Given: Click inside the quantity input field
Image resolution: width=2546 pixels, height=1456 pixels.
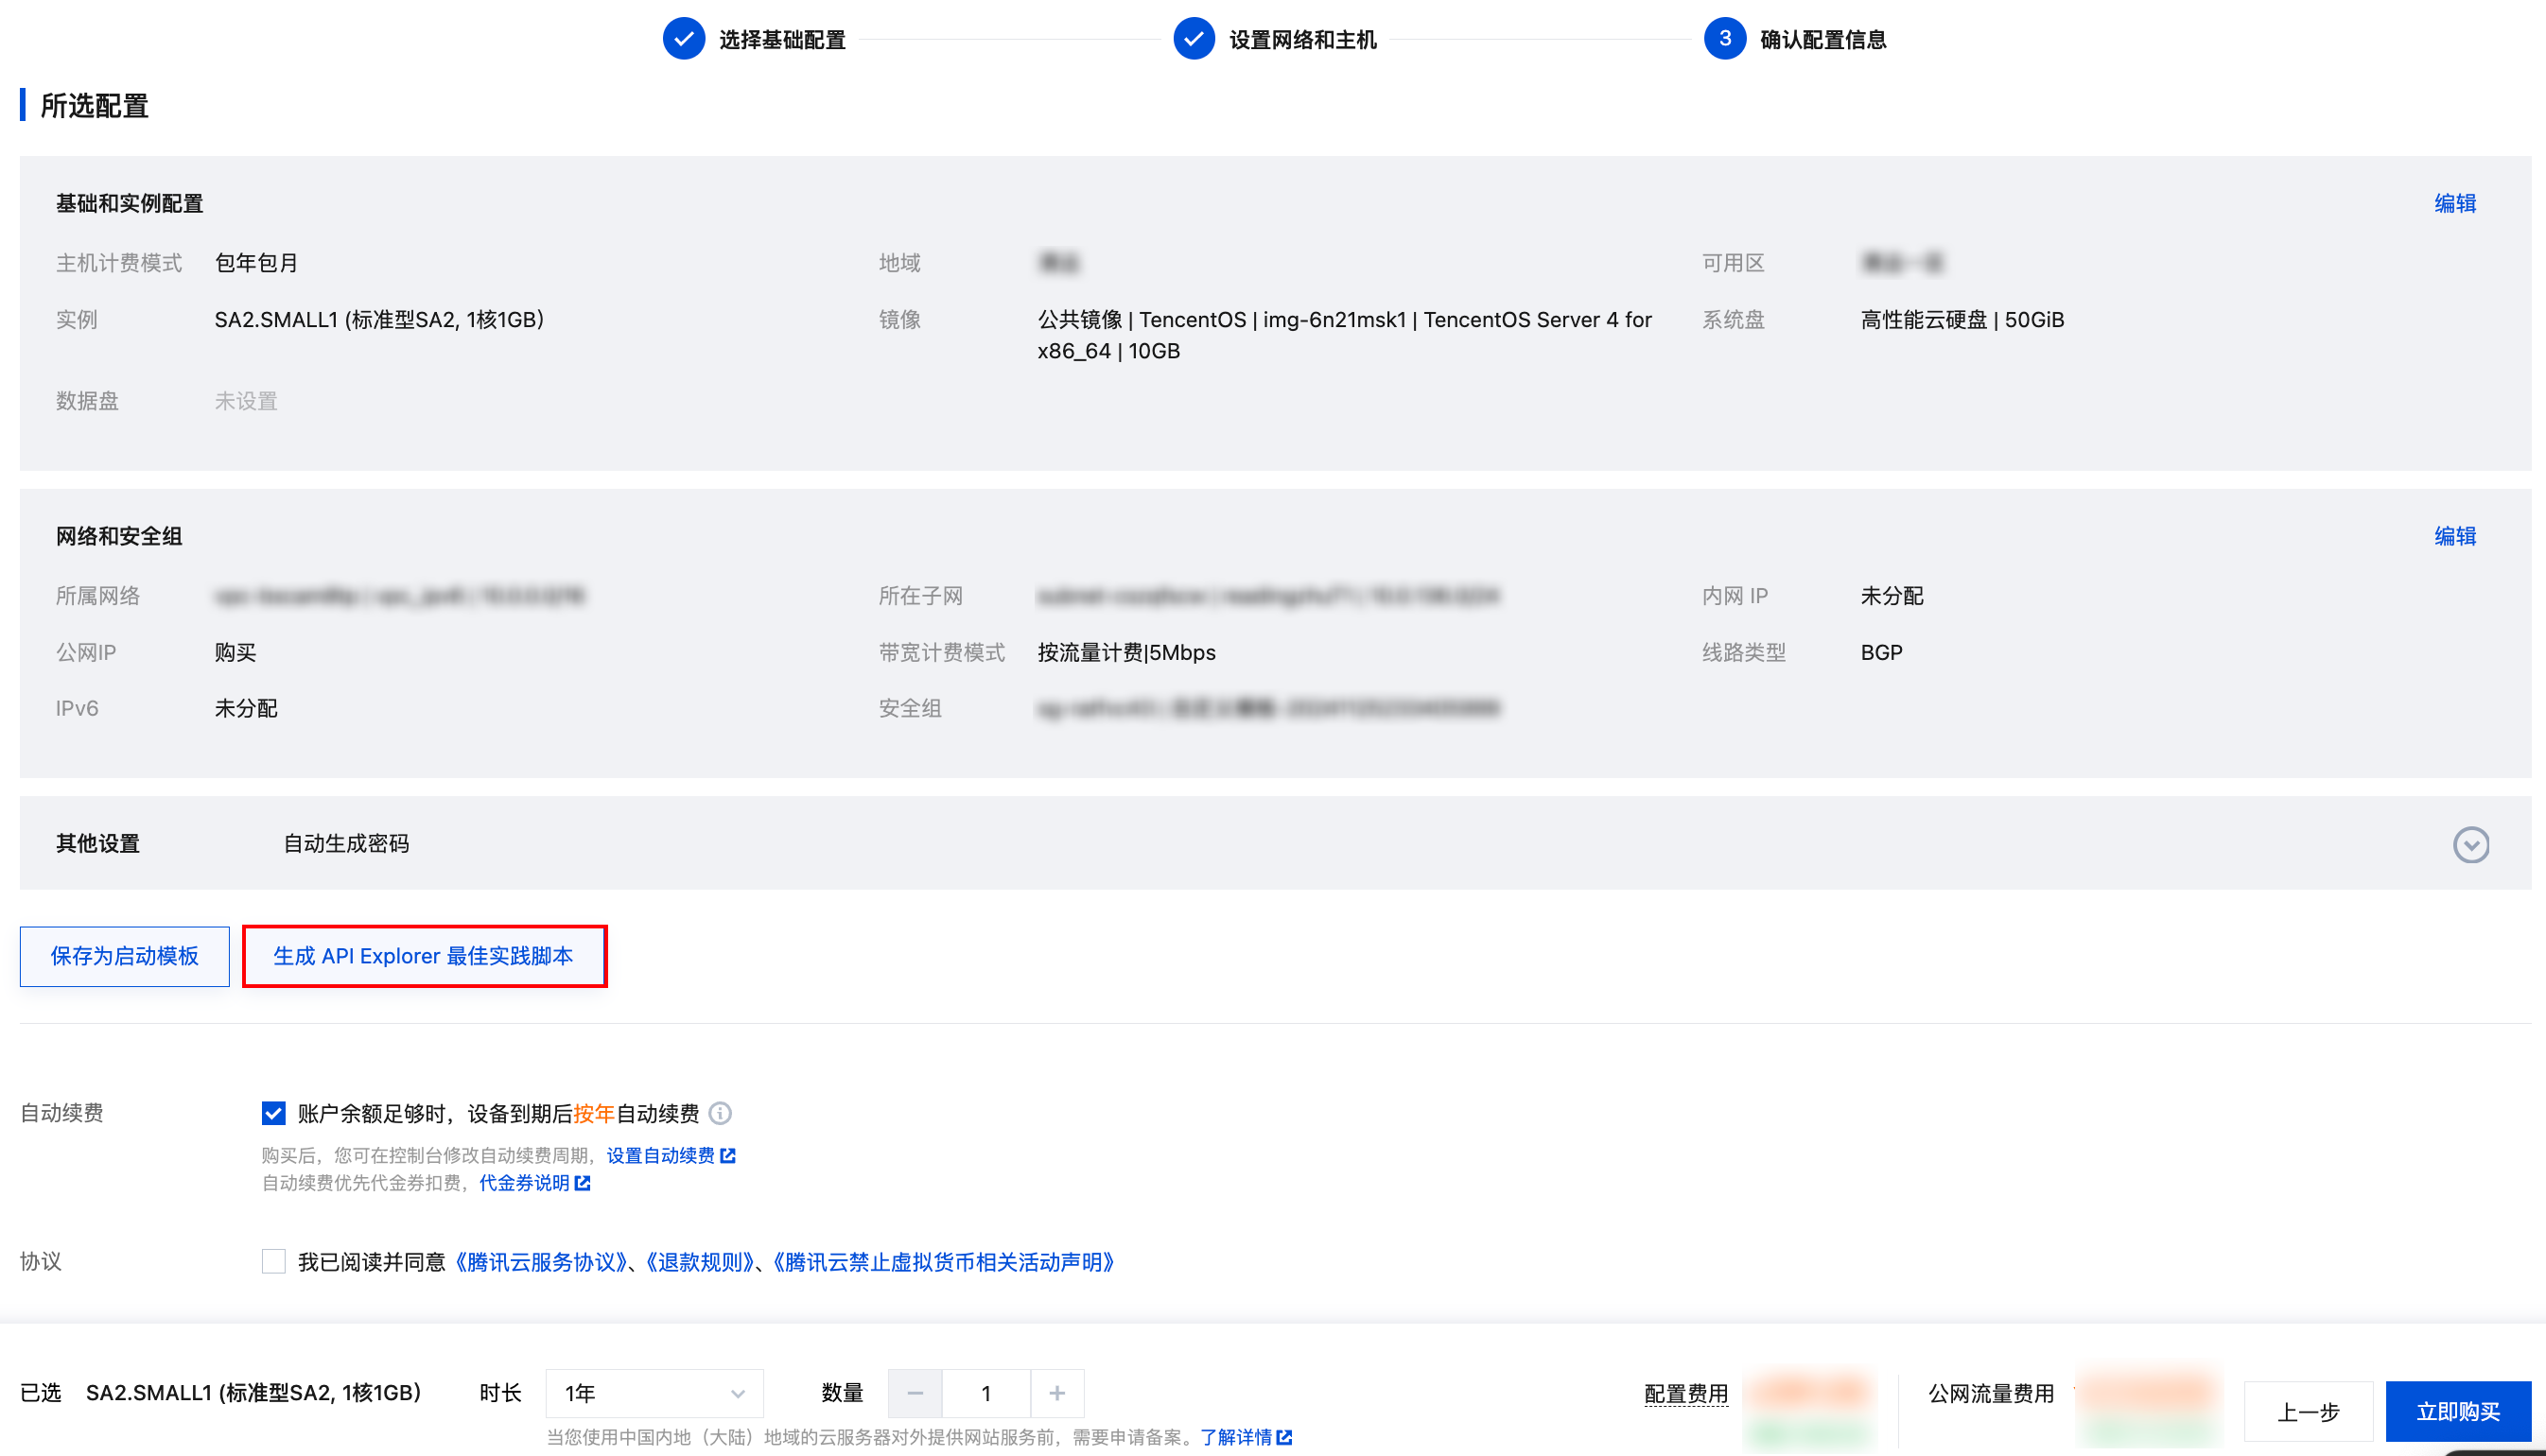Looking at the screenshot, I should coord(986,1392).
